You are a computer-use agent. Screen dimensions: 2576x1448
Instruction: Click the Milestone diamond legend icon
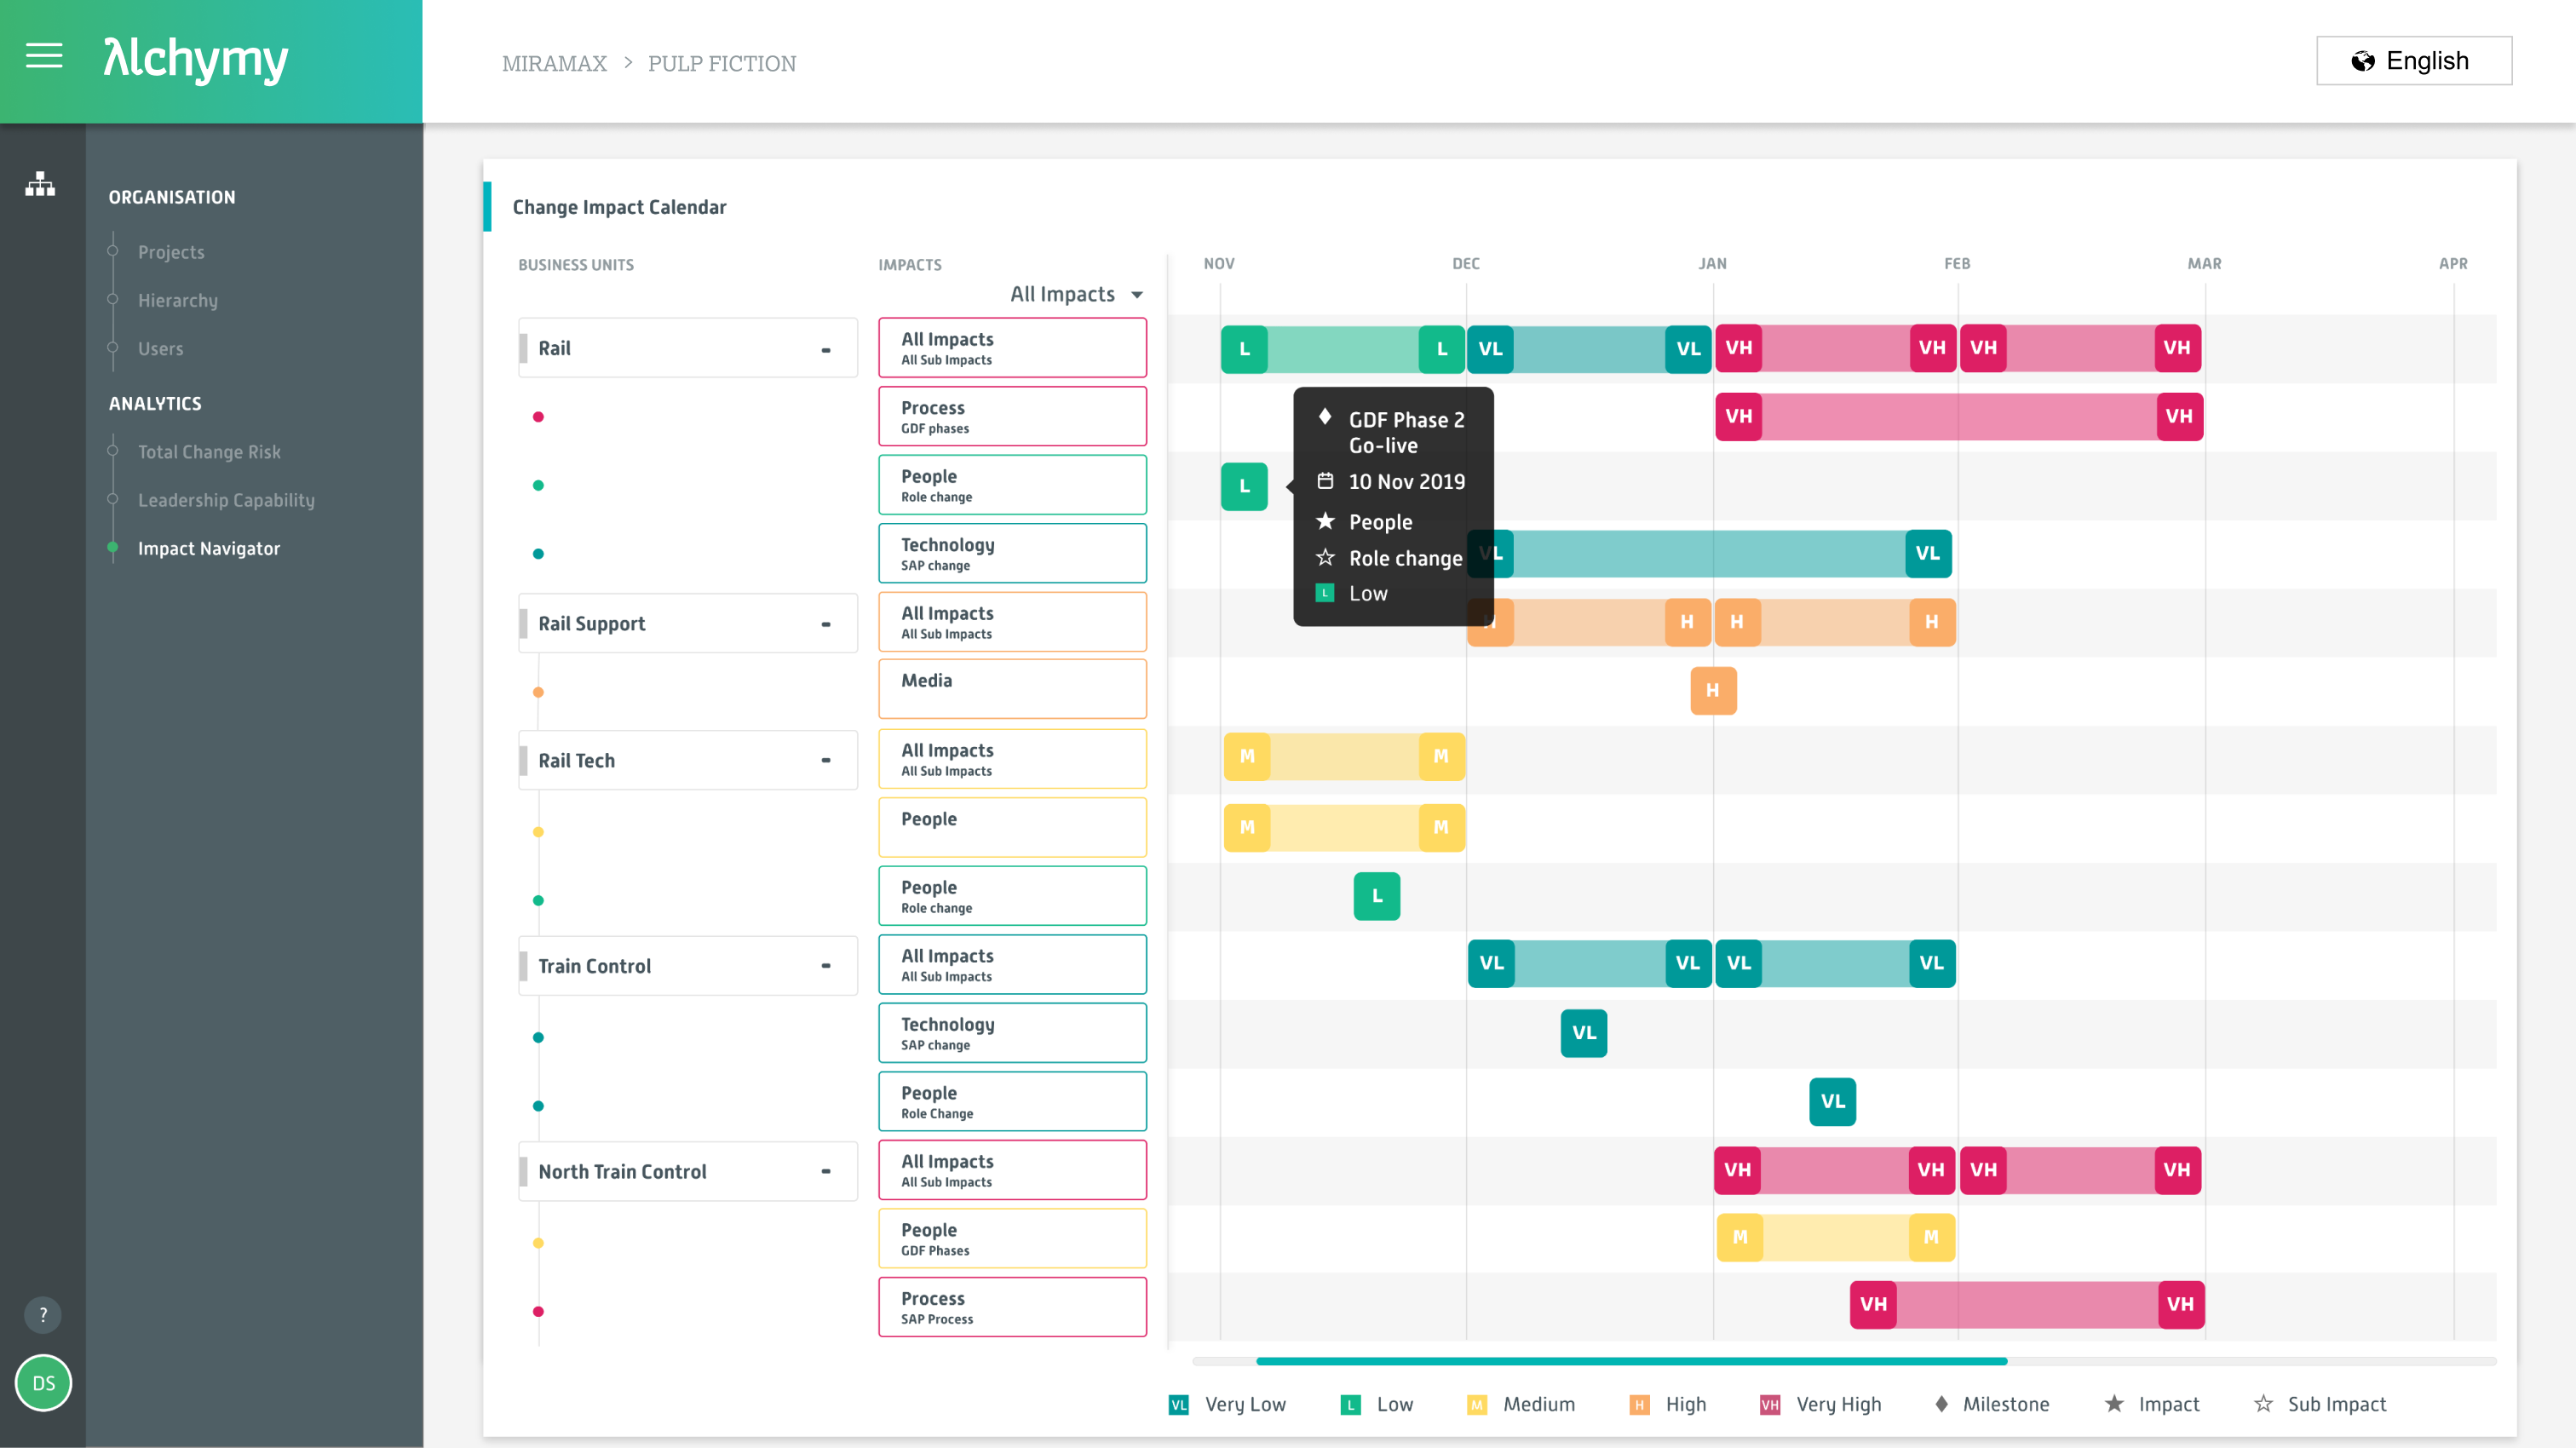[1941, 1404]
